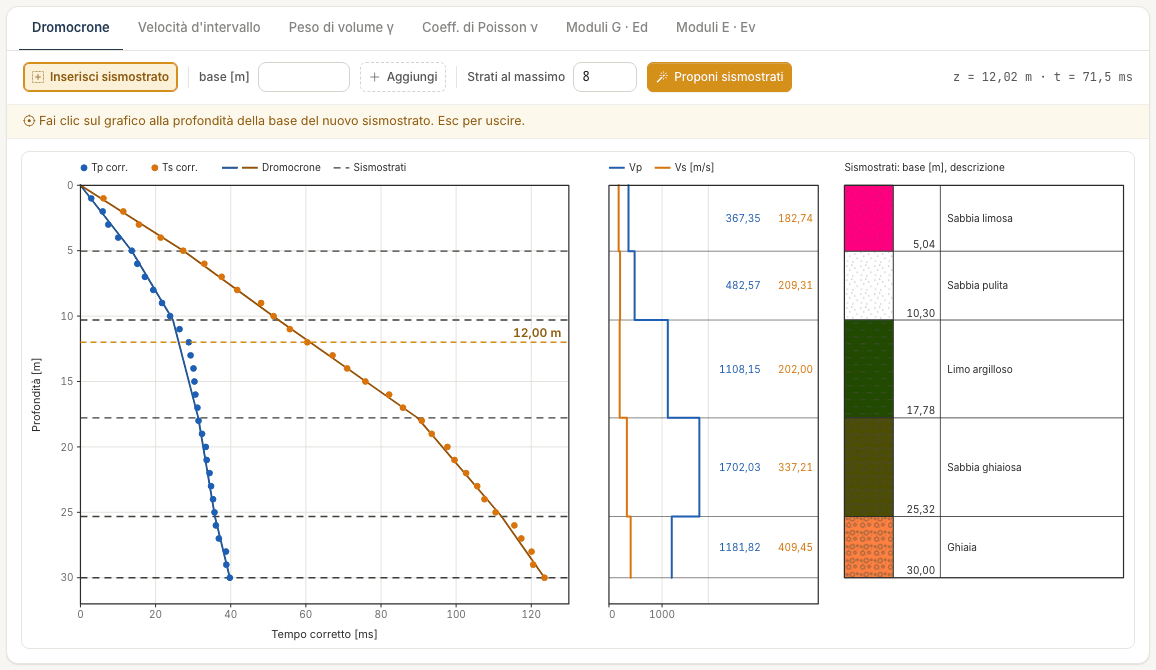The width and height of the screenshot is (1156, 670).
Task: Click the insert icon in Inserisci sismostrato
Action: pos(38,77)
